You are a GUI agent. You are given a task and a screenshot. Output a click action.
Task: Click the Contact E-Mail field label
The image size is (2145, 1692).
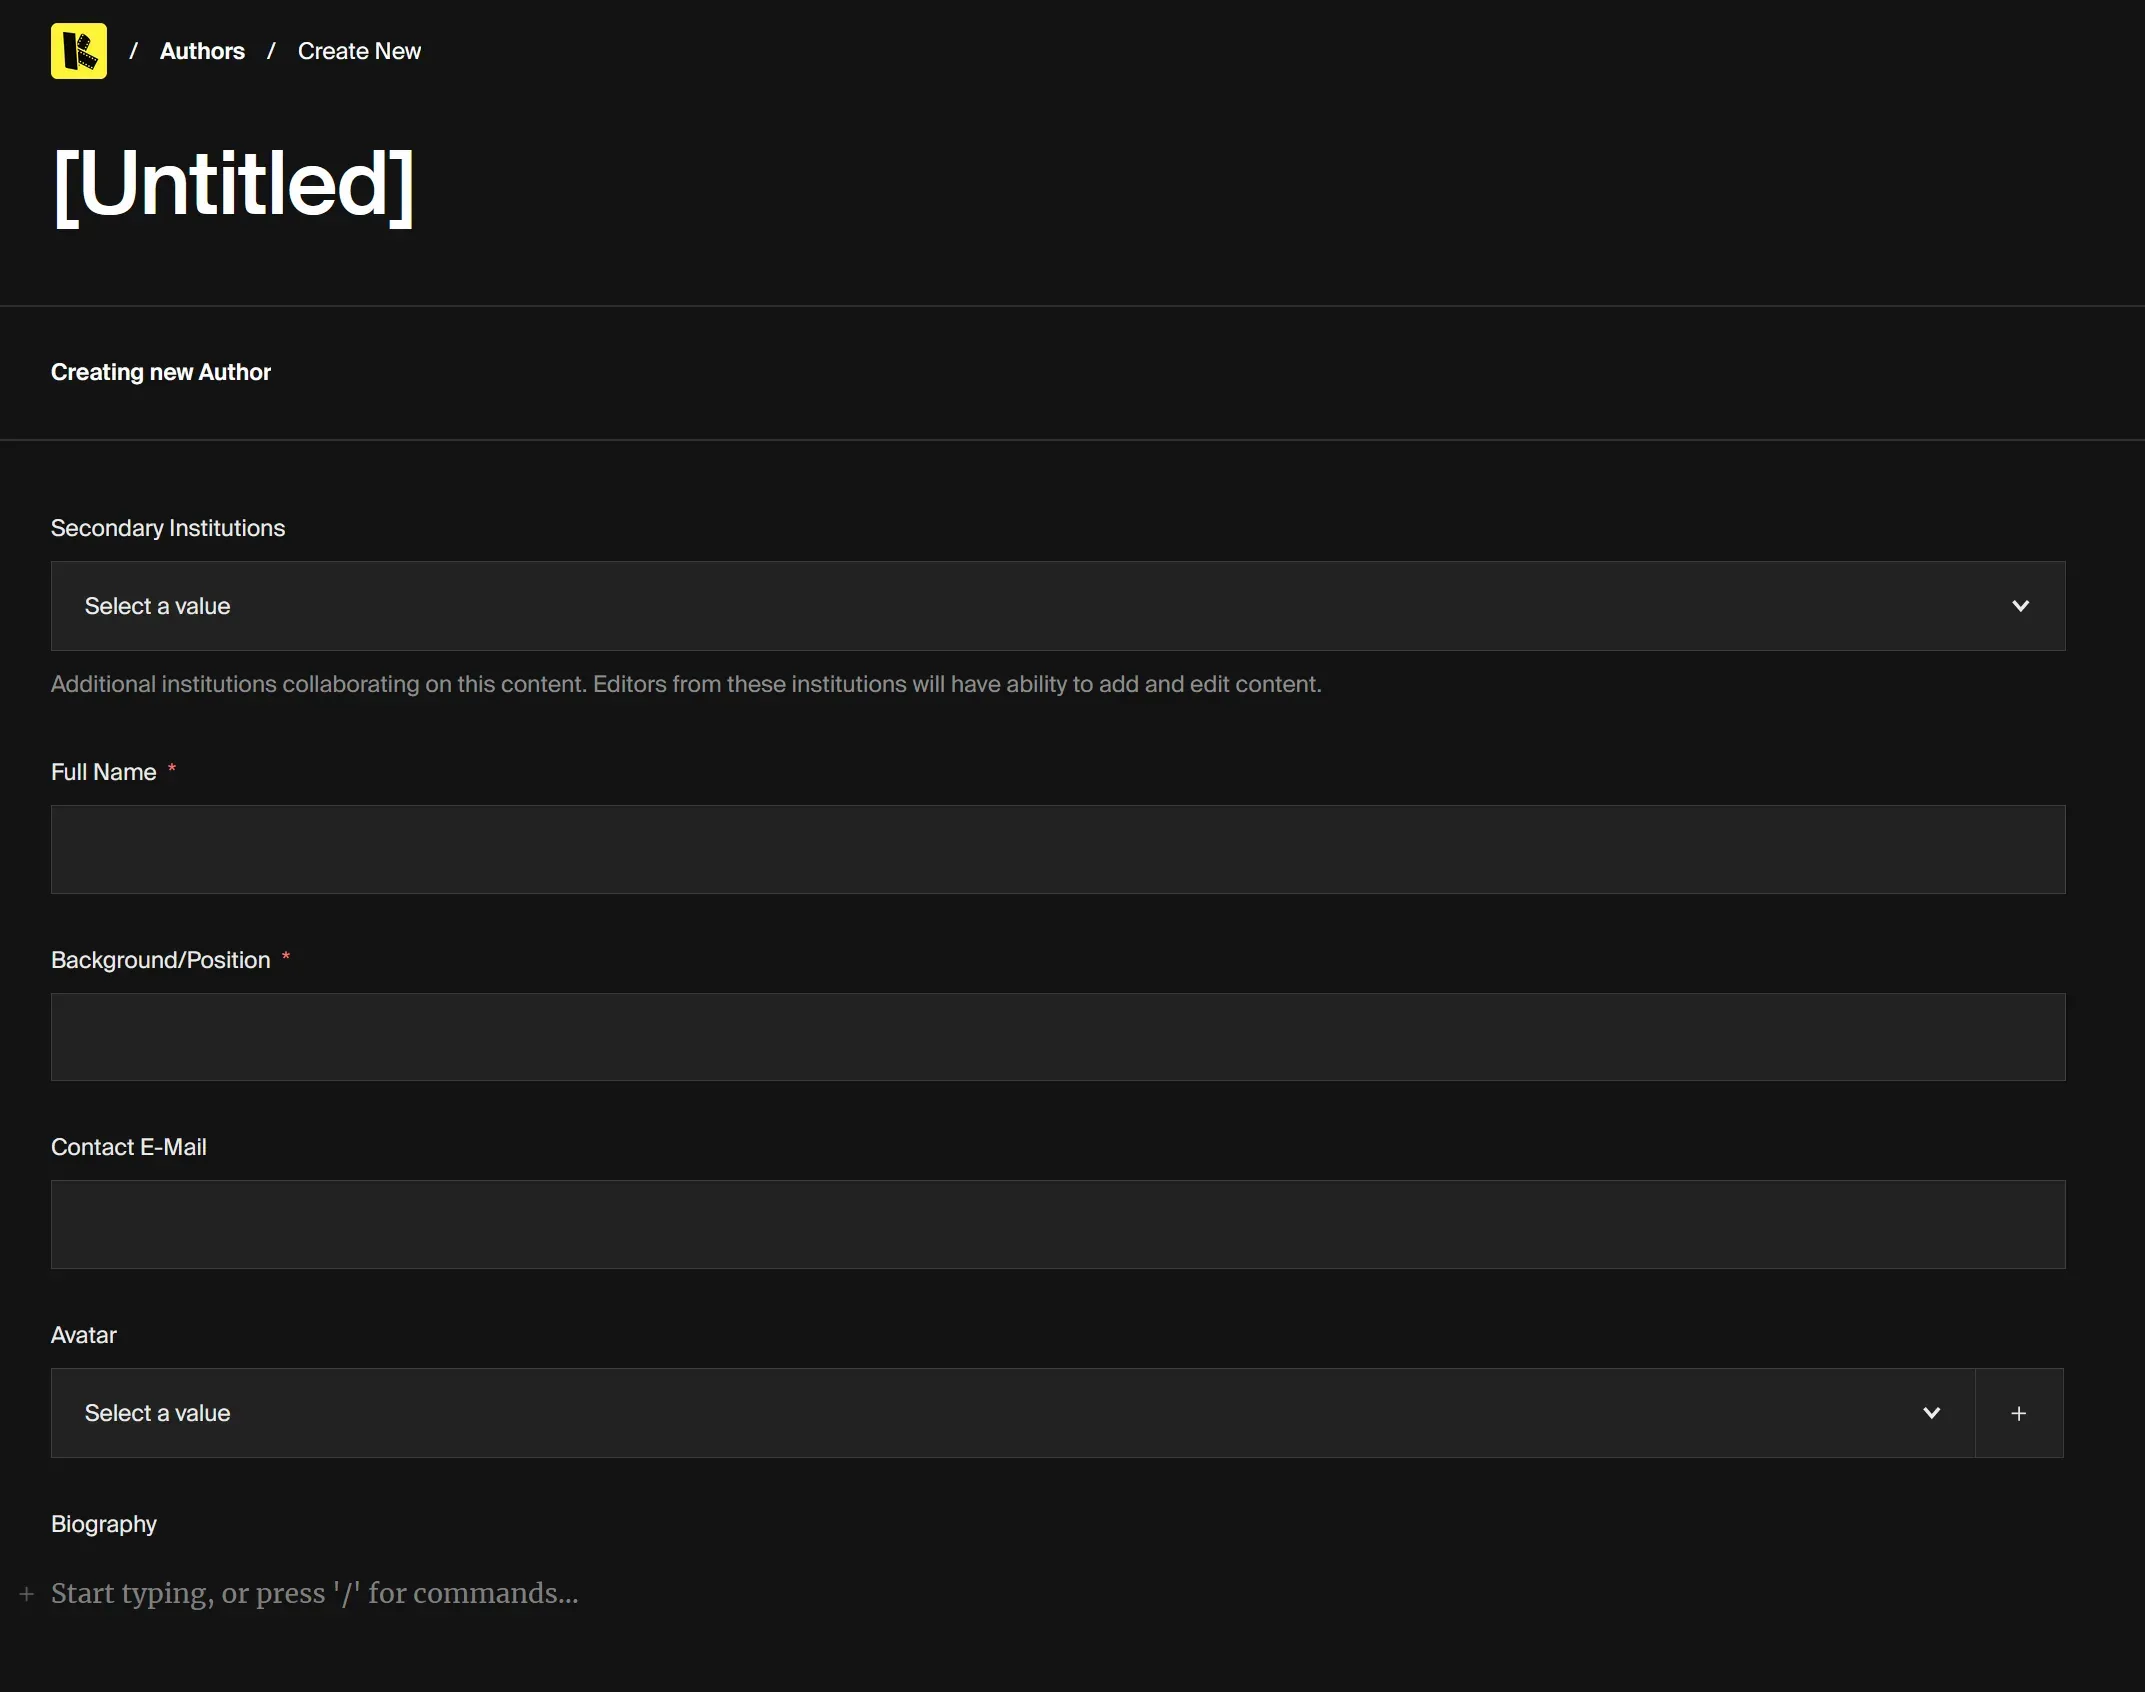point(129,1147)
